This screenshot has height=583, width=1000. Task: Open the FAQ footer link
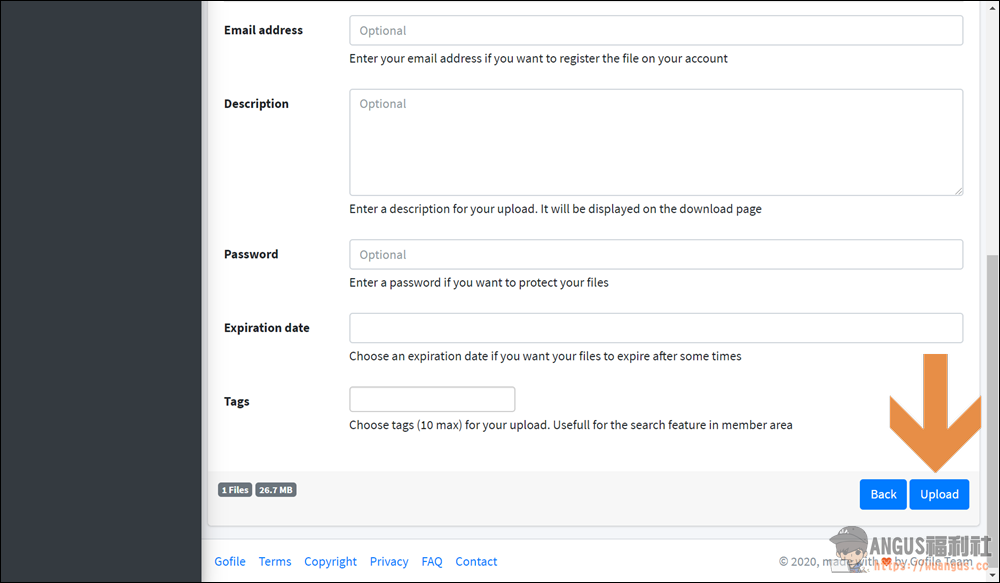(x=432, y=561)
